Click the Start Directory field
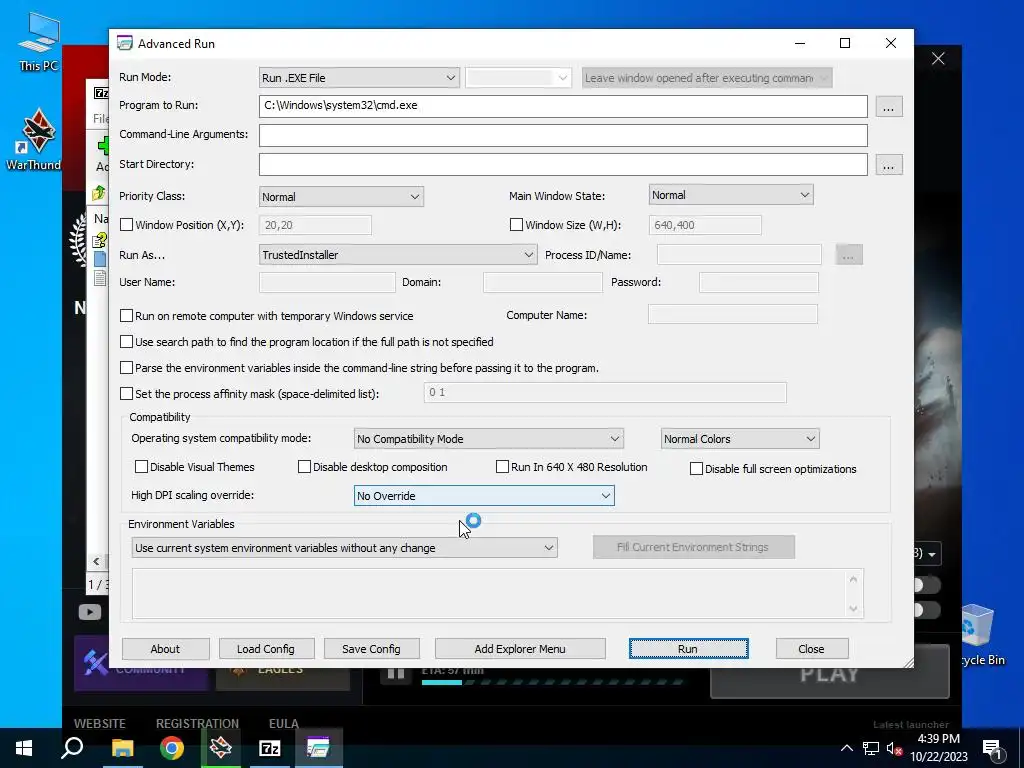Viewport: 1024px width, 768px height. pos(563,165)
